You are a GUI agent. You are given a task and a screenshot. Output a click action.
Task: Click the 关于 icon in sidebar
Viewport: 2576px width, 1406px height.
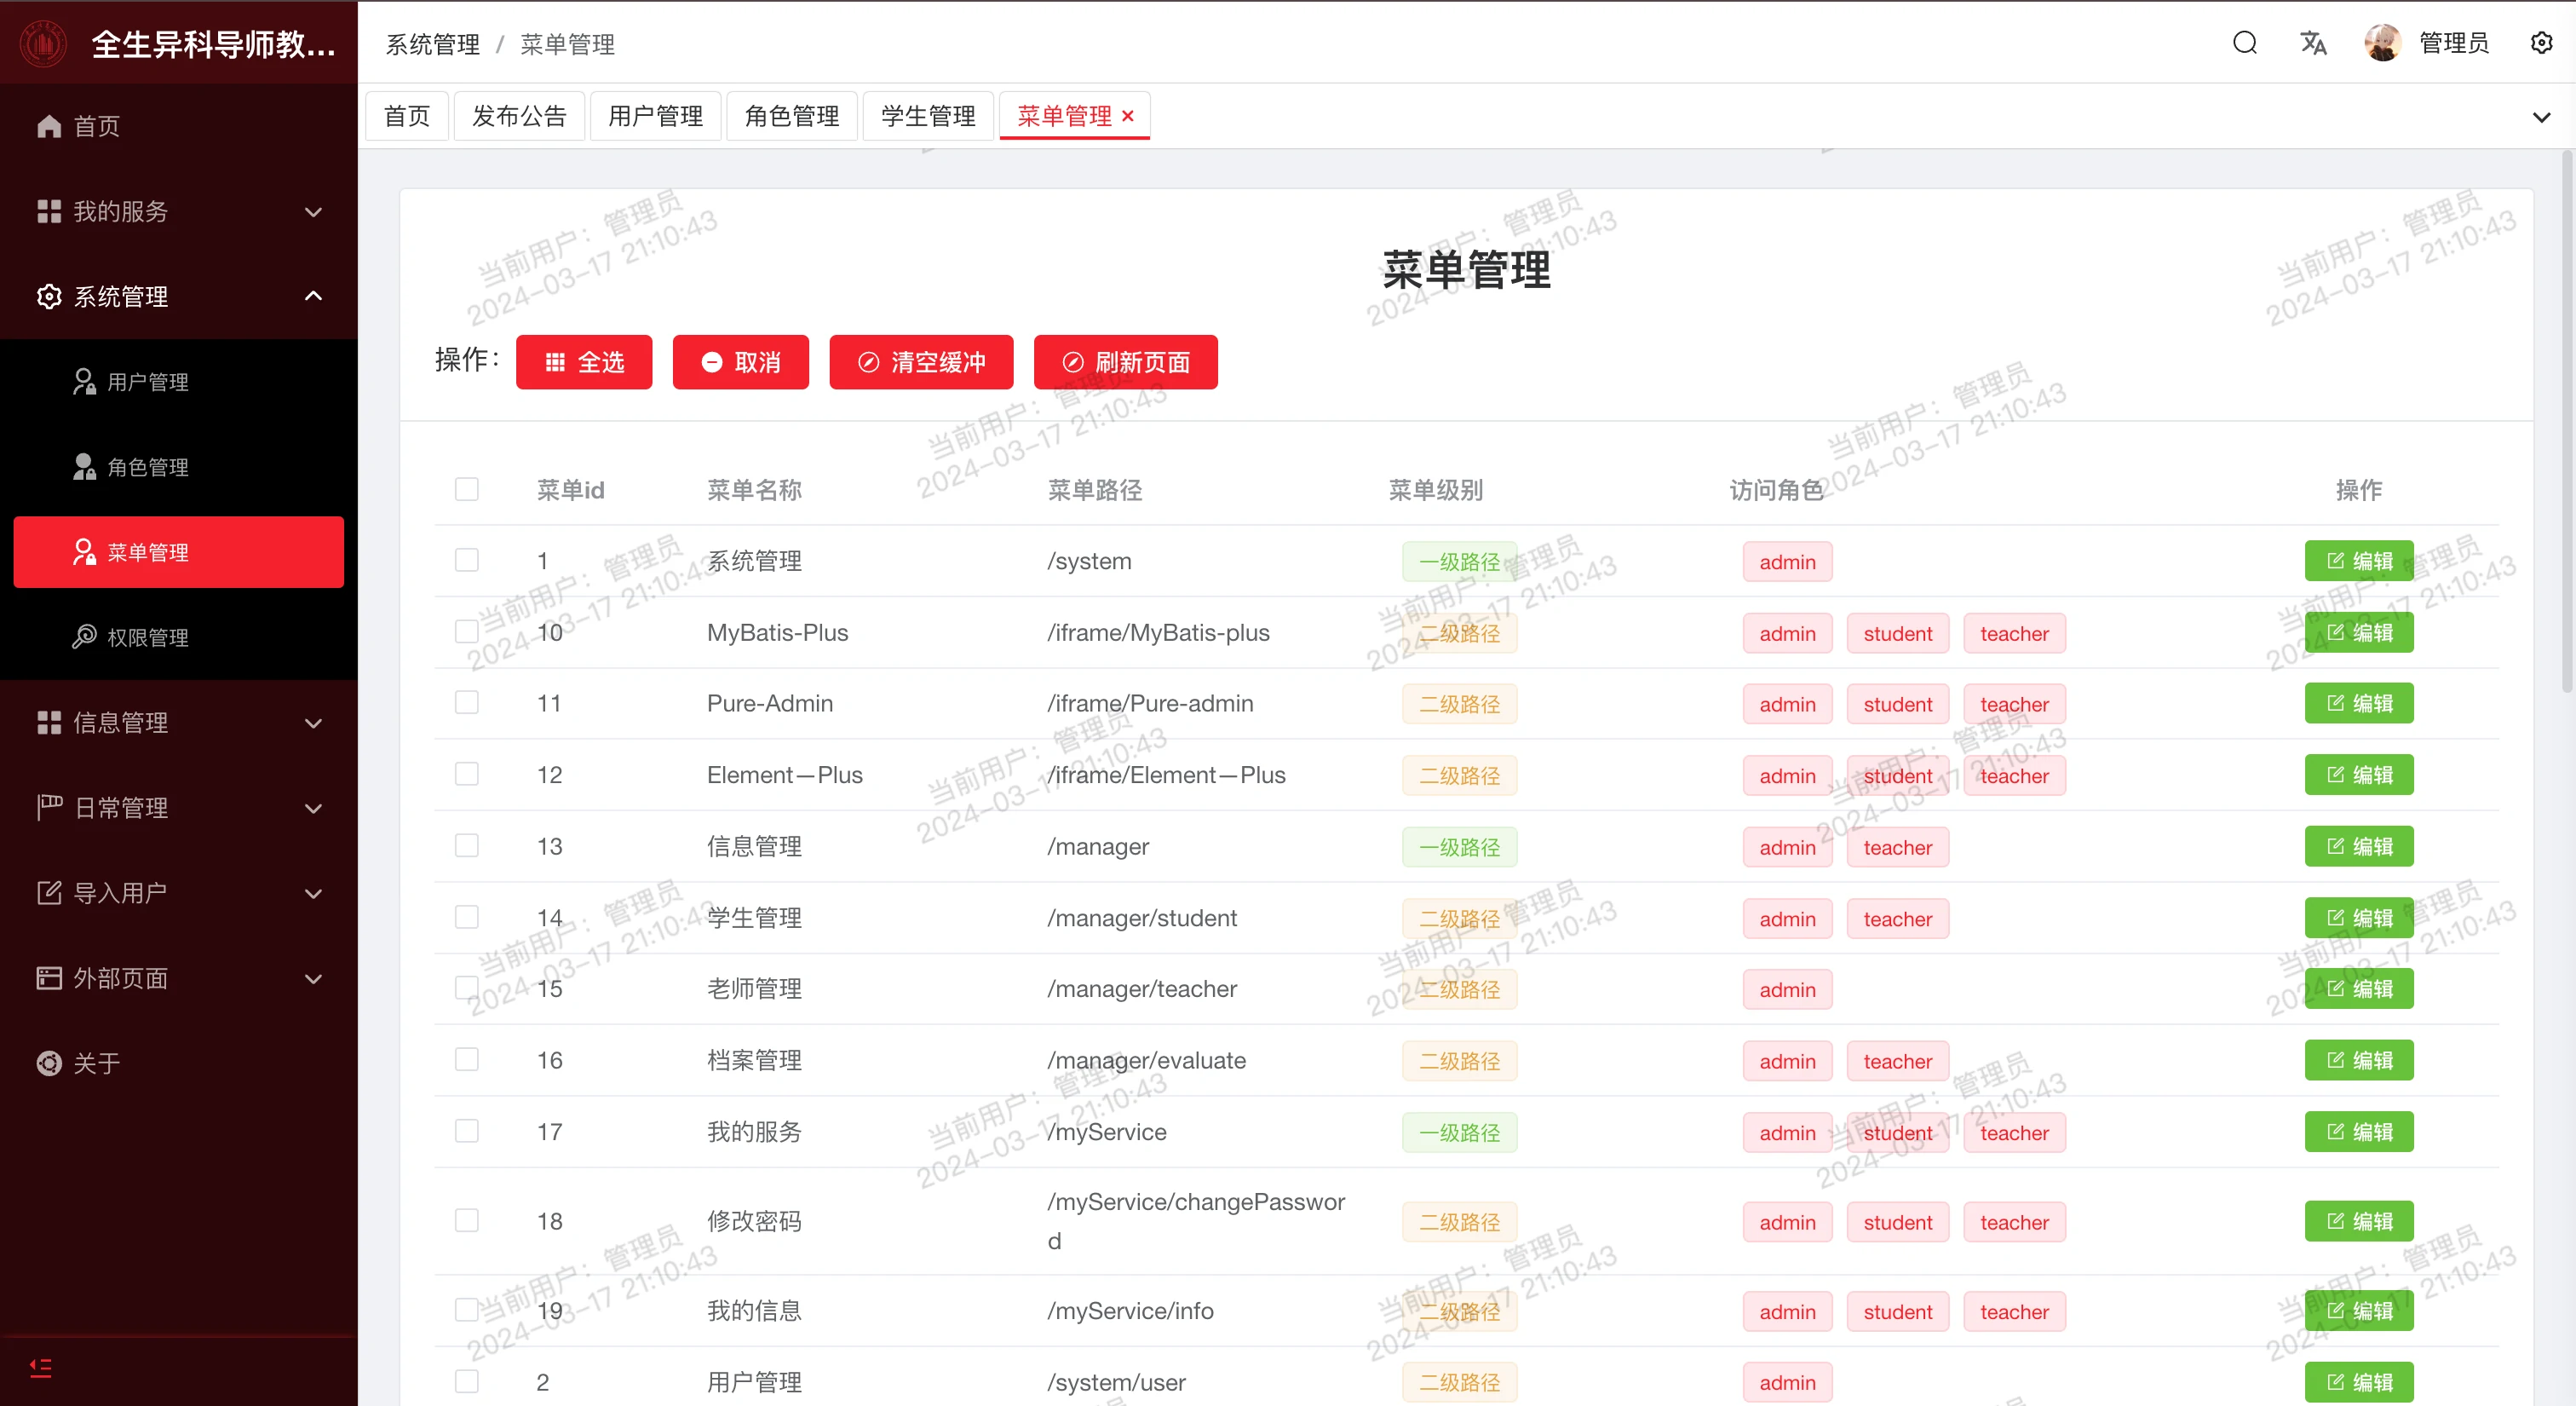pos(49,1063)
